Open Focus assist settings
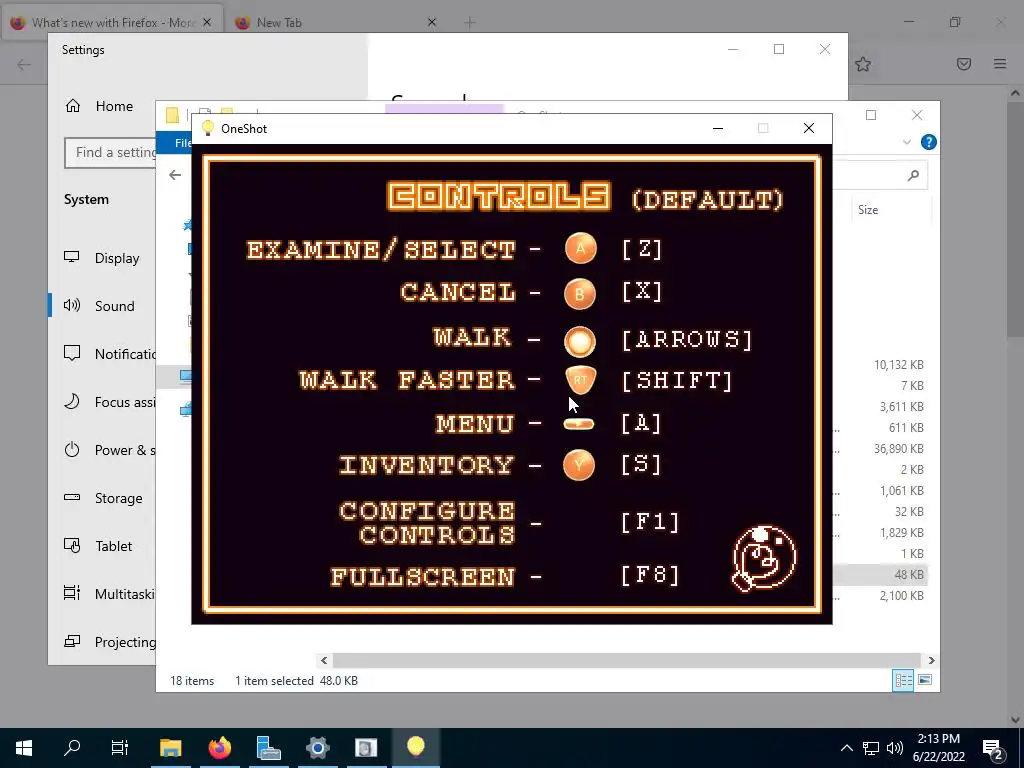Screen dimensions: 1024x768 tap(110, 402)
